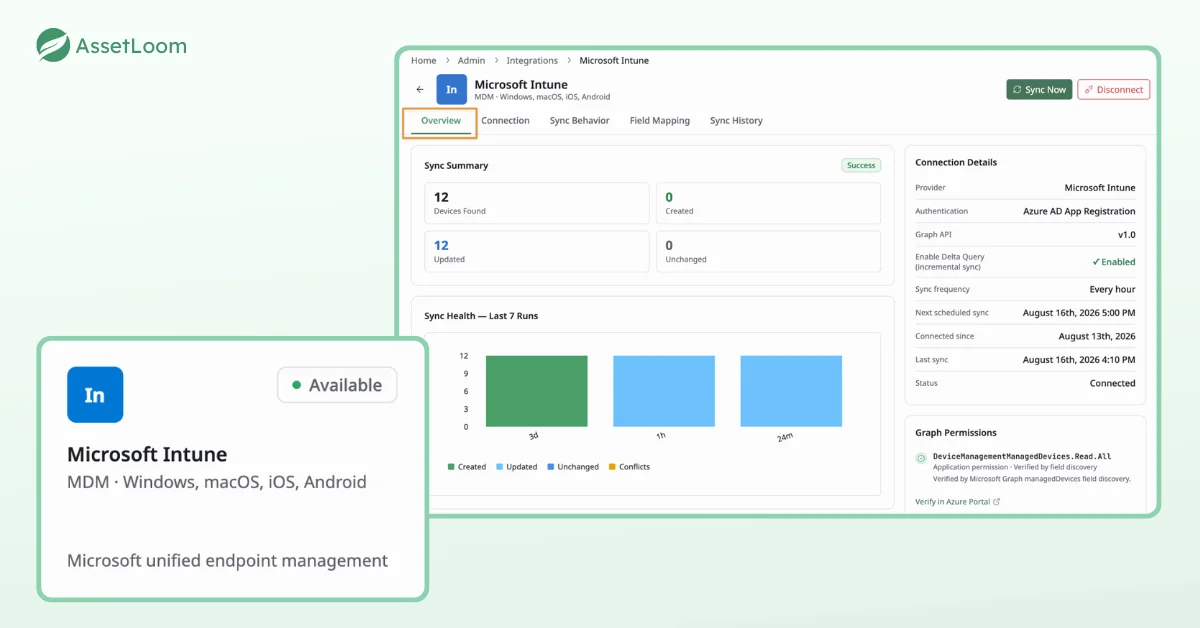Click the green 3d bar in chart
This screenshot has width=1200, height=628.
(536, 391)
